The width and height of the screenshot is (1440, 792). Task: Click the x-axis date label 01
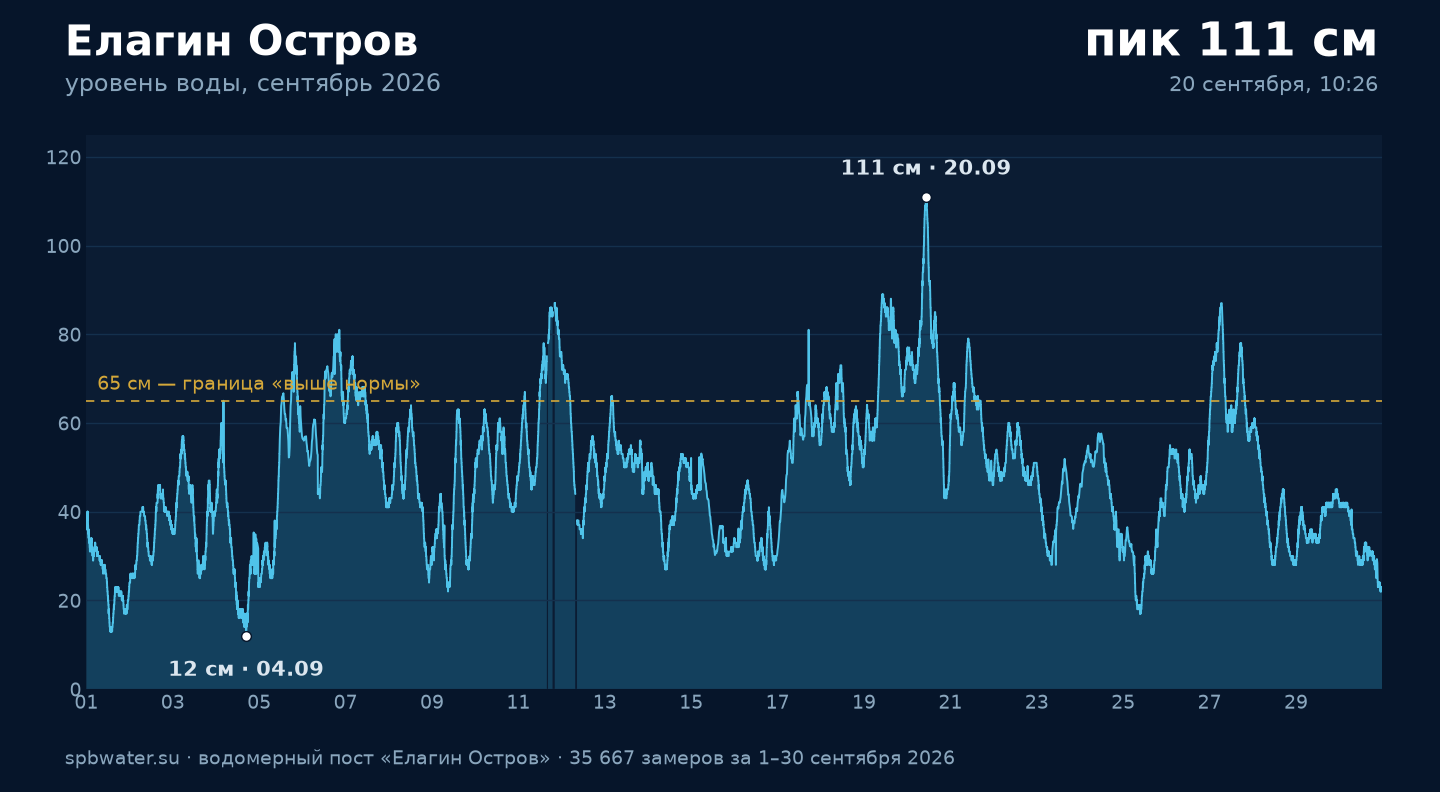point(87,702)
